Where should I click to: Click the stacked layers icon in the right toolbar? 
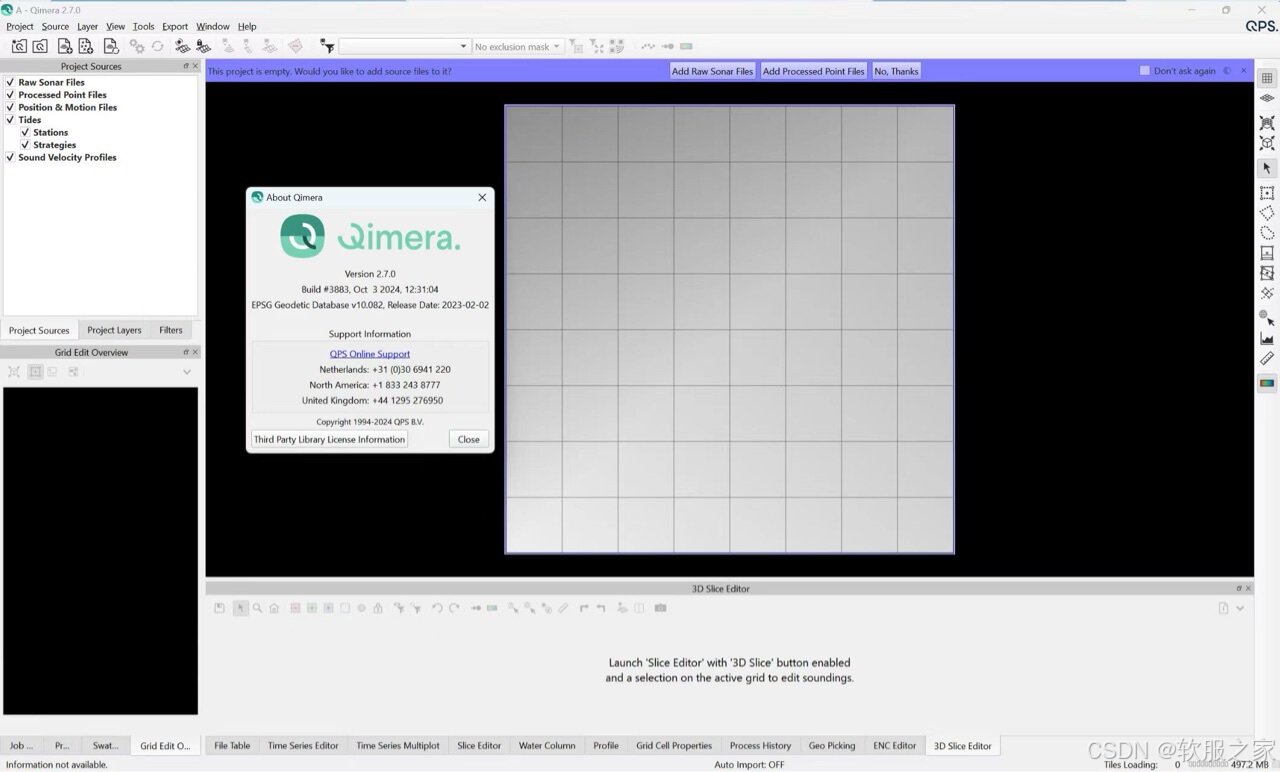[x=1267, y=98]
